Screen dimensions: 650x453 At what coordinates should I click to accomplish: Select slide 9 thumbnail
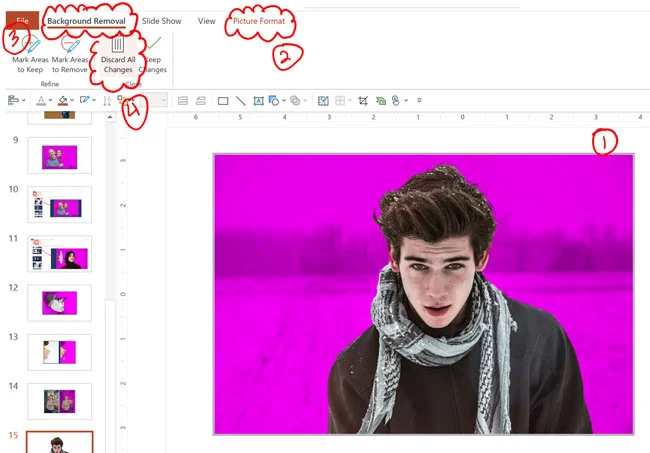[59, 156]
